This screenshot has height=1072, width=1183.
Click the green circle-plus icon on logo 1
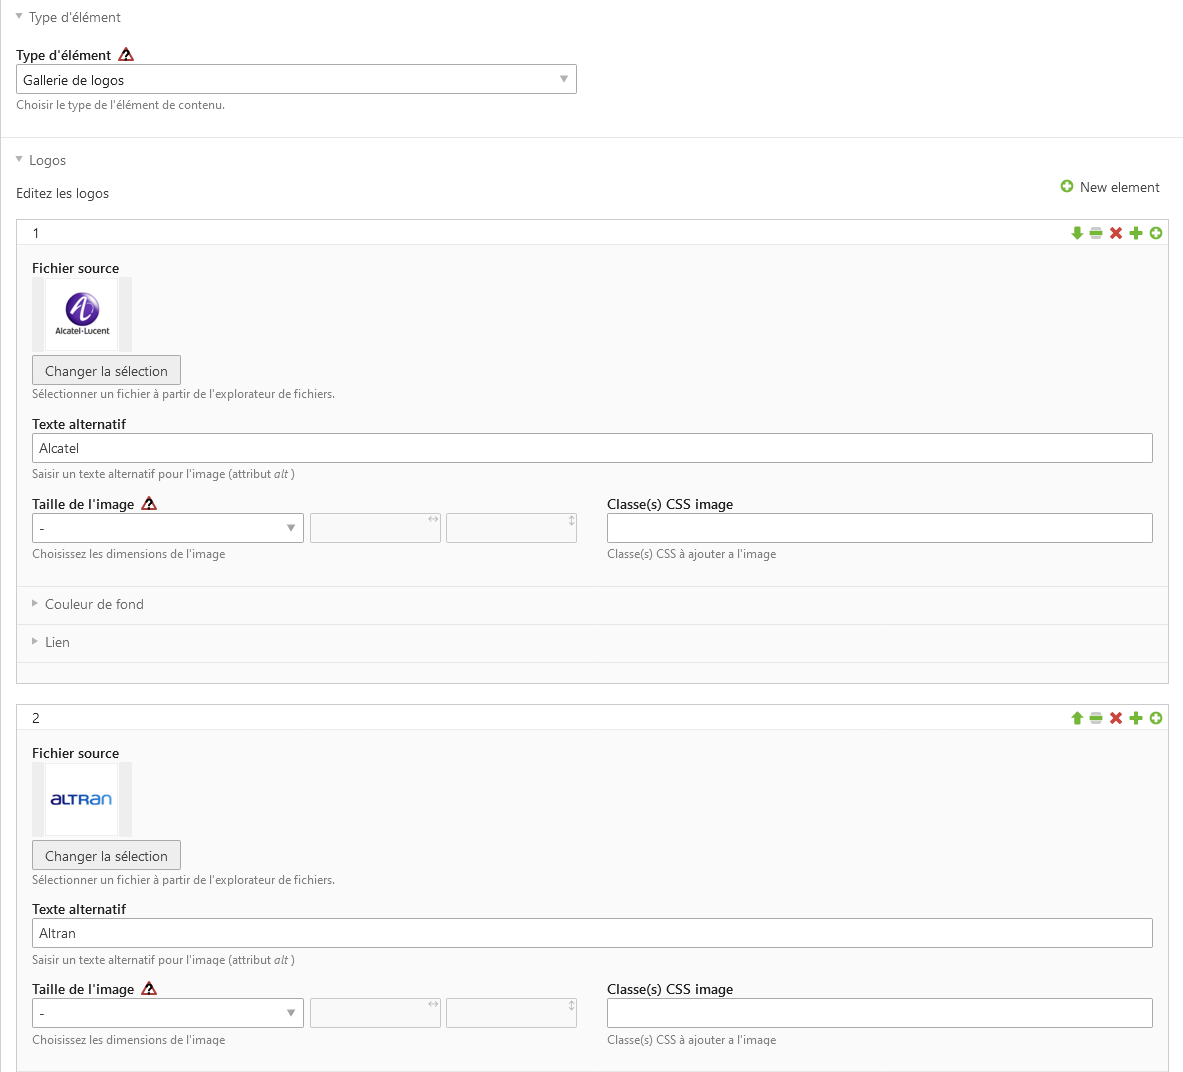1156,233
